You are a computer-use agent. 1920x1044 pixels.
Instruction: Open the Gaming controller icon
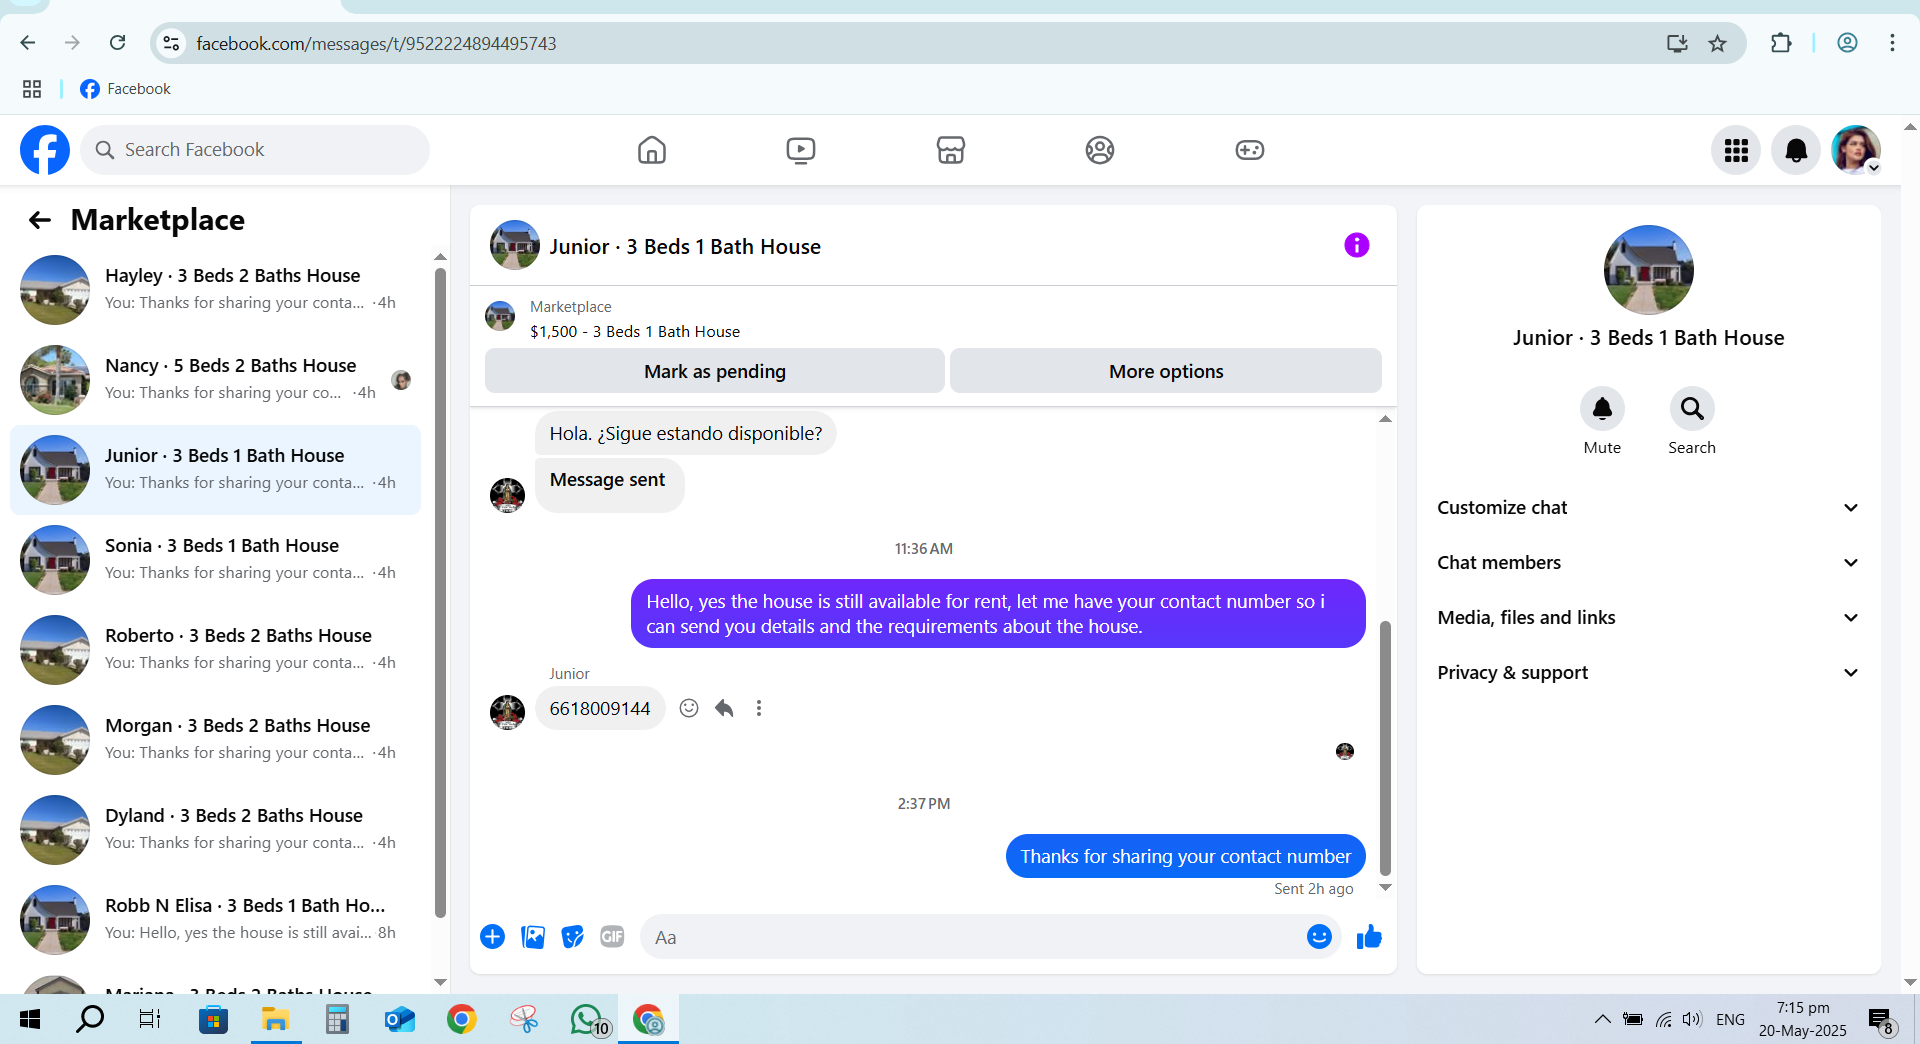click(1249, 150)
